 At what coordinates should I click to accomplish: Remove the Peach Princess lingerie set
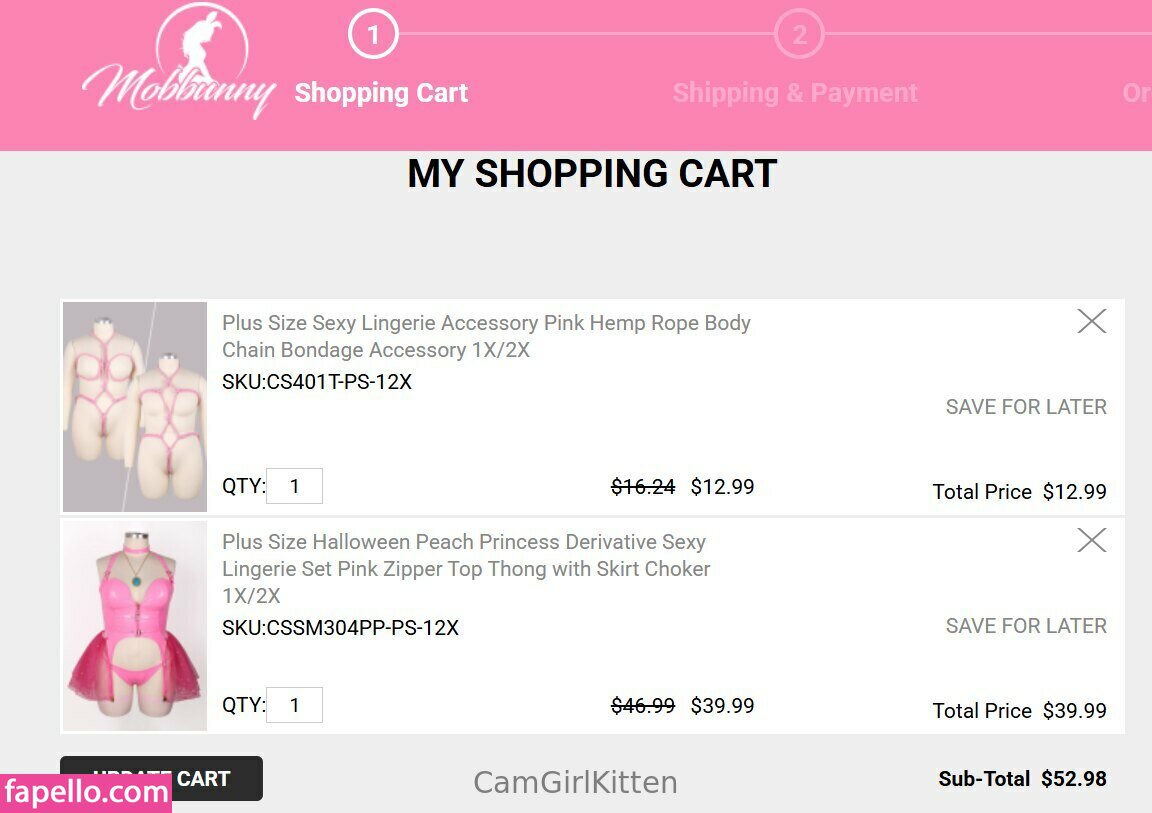tap(1092, 540)
